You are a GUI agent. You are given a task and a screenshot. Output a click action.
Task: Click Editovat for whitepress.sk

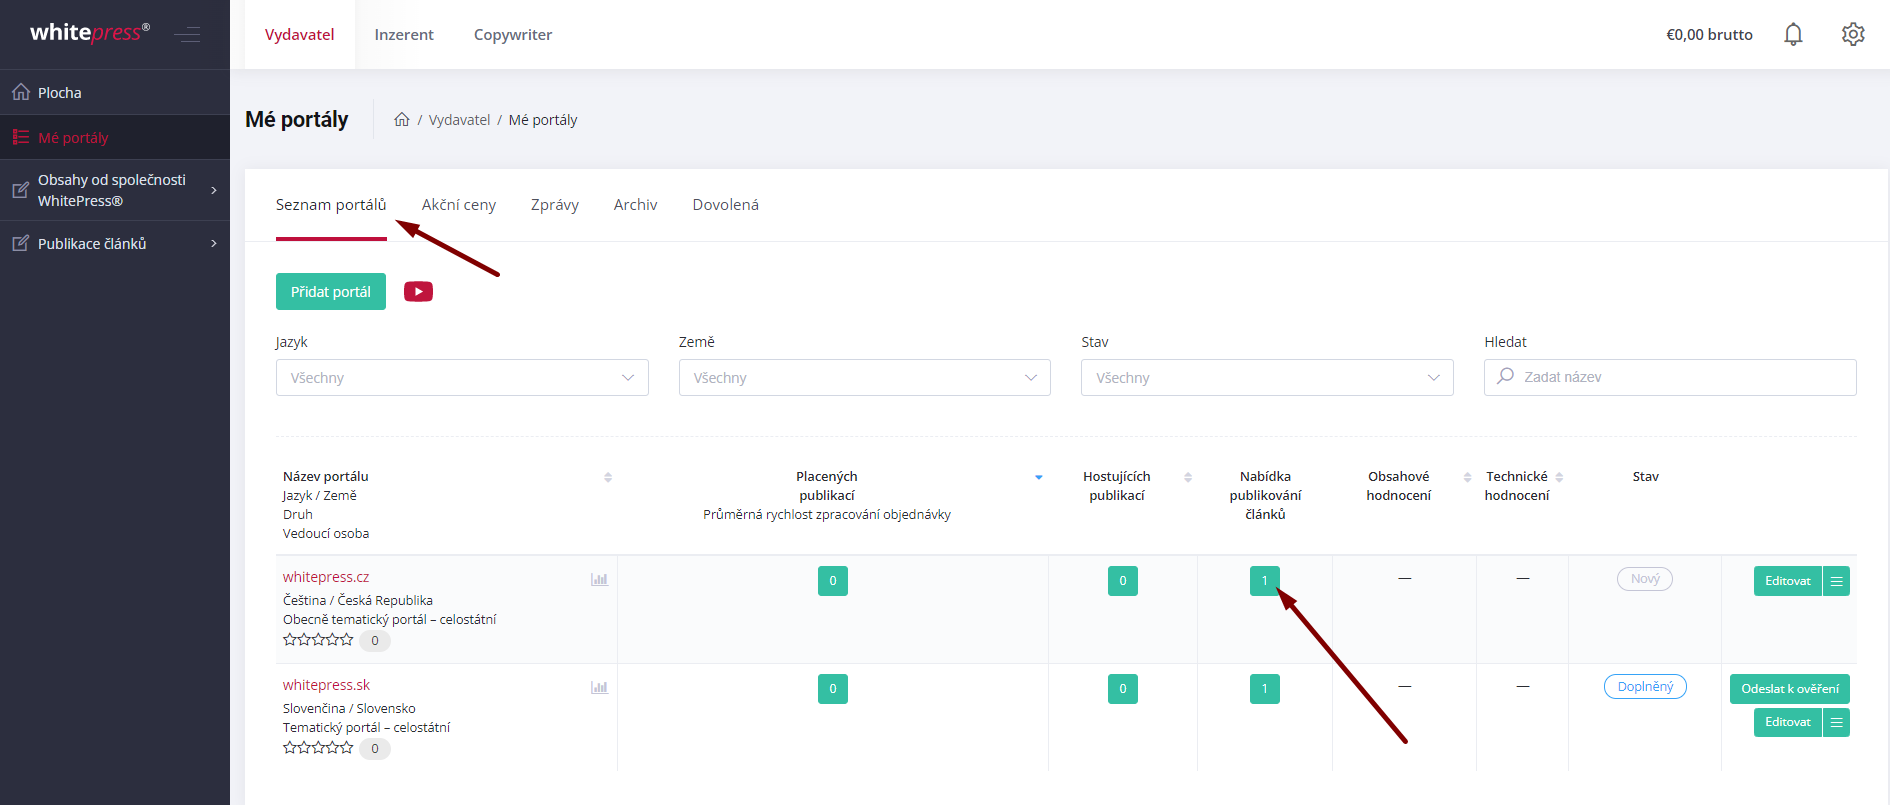1788,722
